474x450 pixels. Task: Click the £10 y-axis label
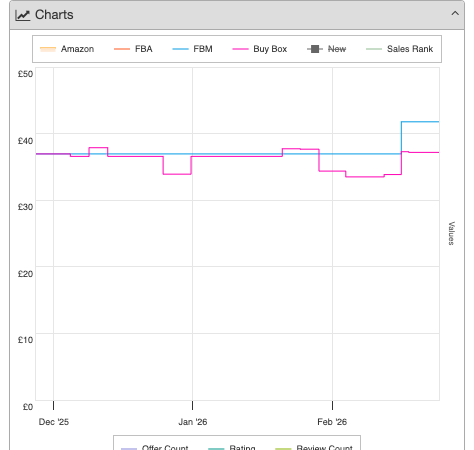coord(25,340)
